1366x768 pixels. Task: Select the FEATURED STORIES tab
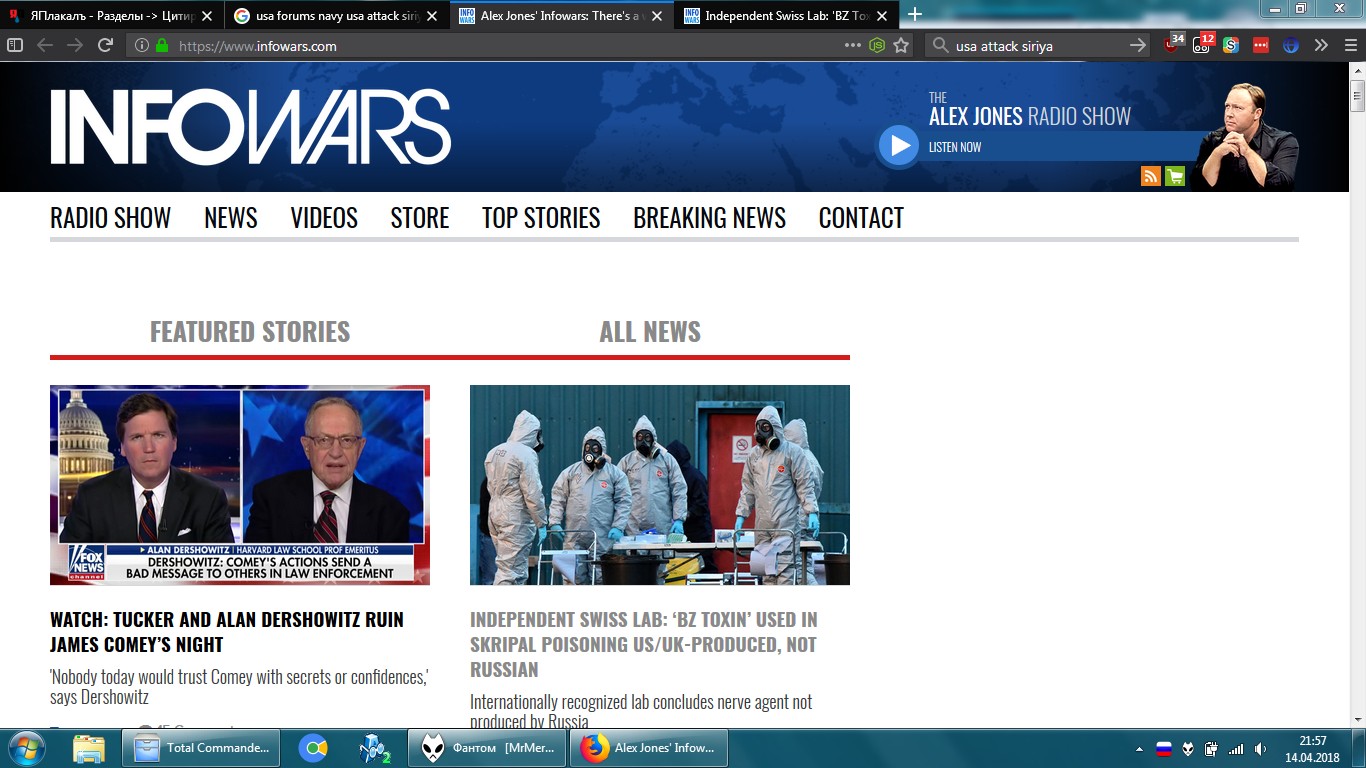pyautogui.click(x=250, y=332)
